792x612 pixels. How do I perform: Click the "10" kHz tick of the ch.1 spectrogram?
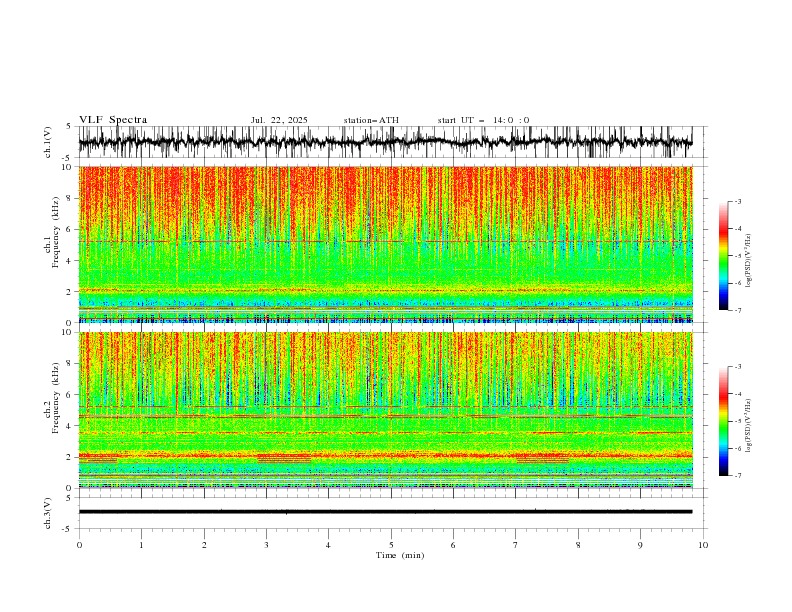(x=68, y=167)
